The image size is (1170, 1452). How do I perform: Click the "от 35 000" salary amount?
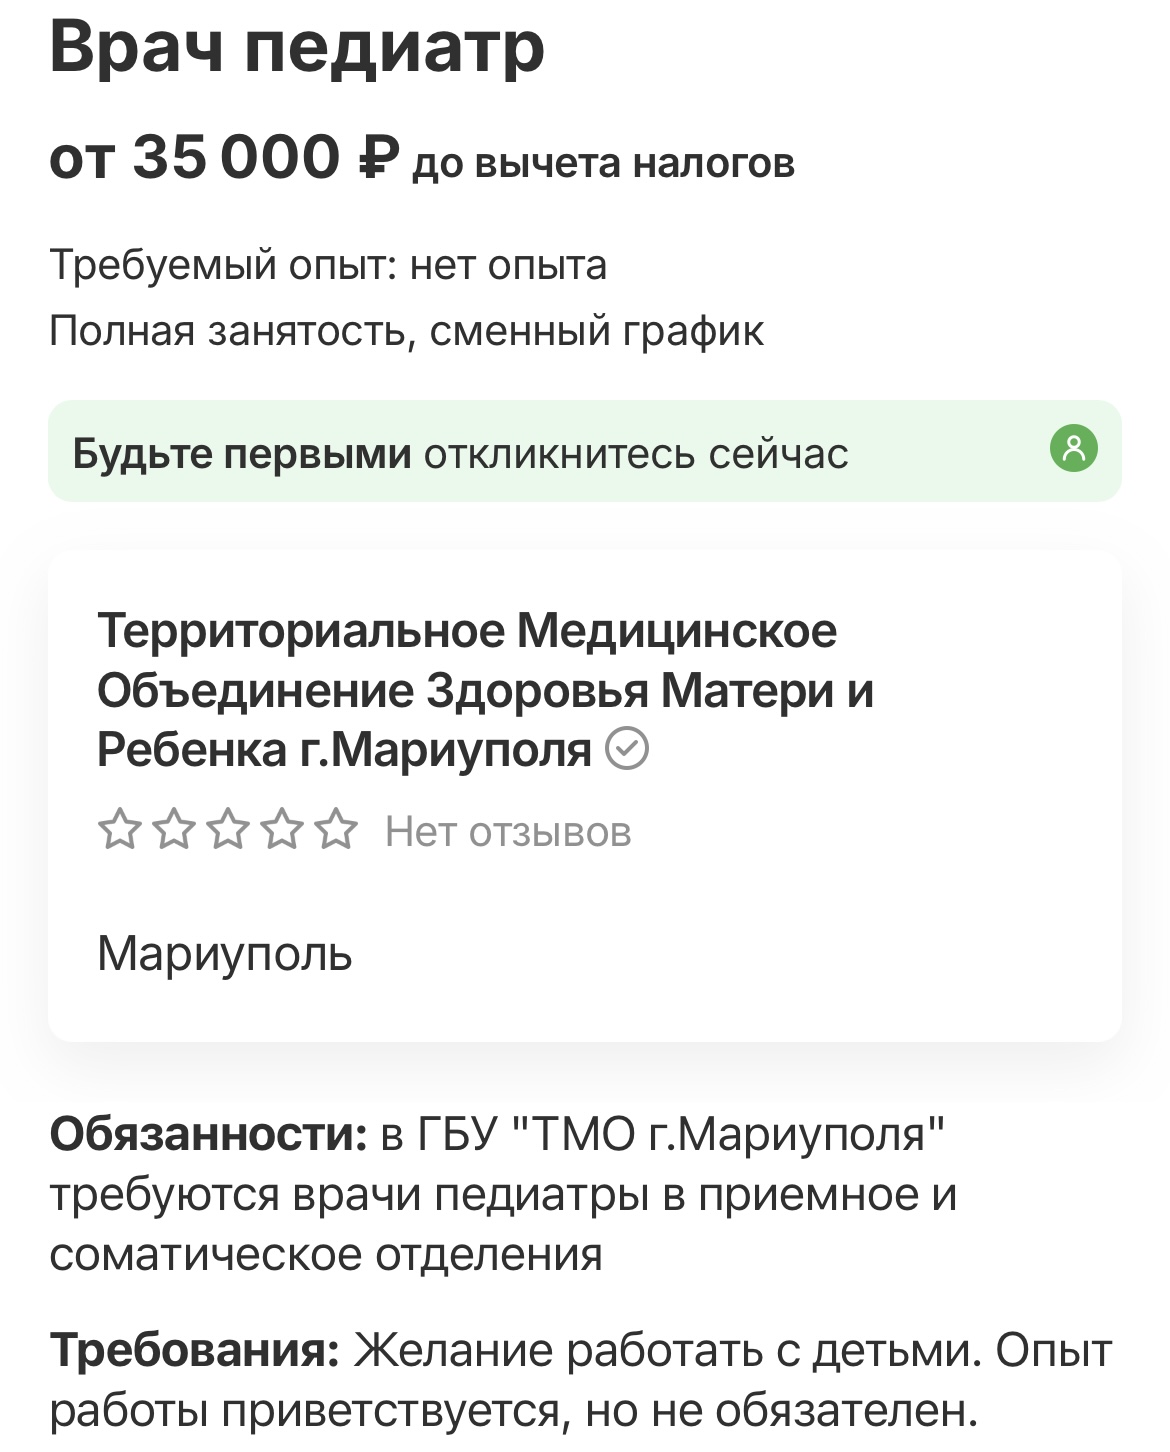(x=195, y=159)
